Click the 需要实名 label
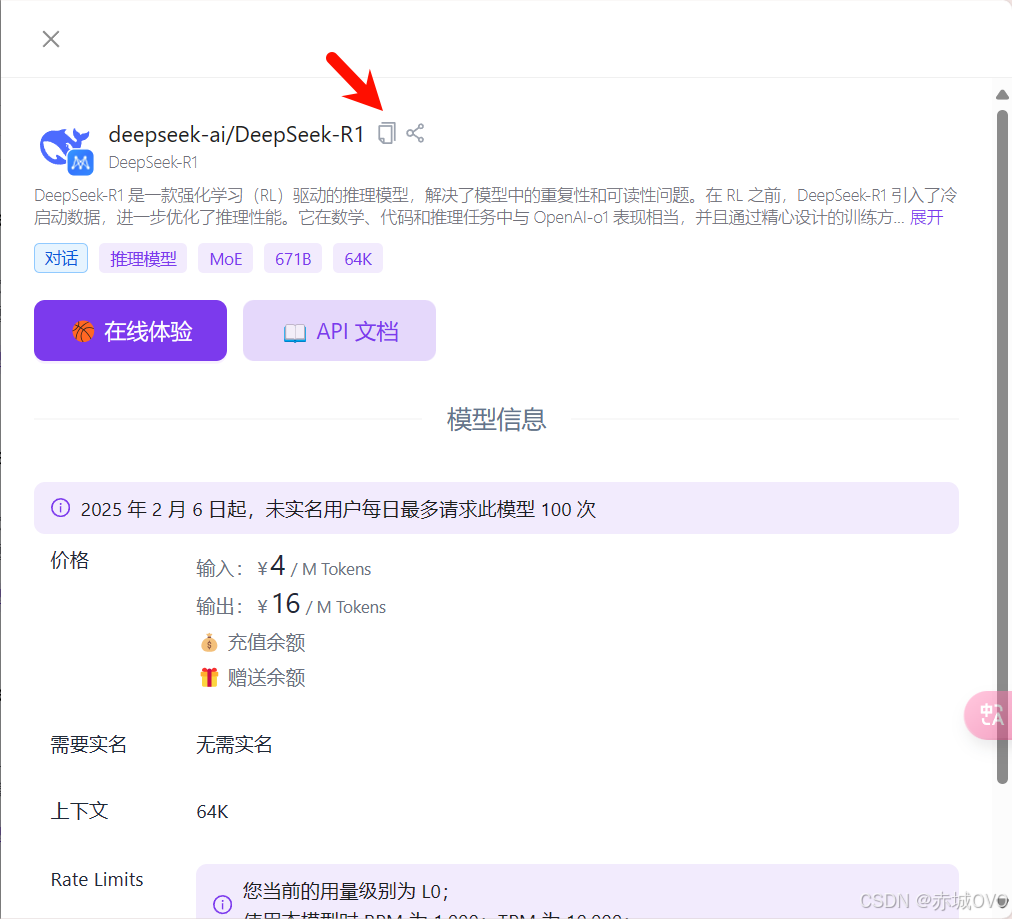The image size is (1012, 919). (88, 744)
